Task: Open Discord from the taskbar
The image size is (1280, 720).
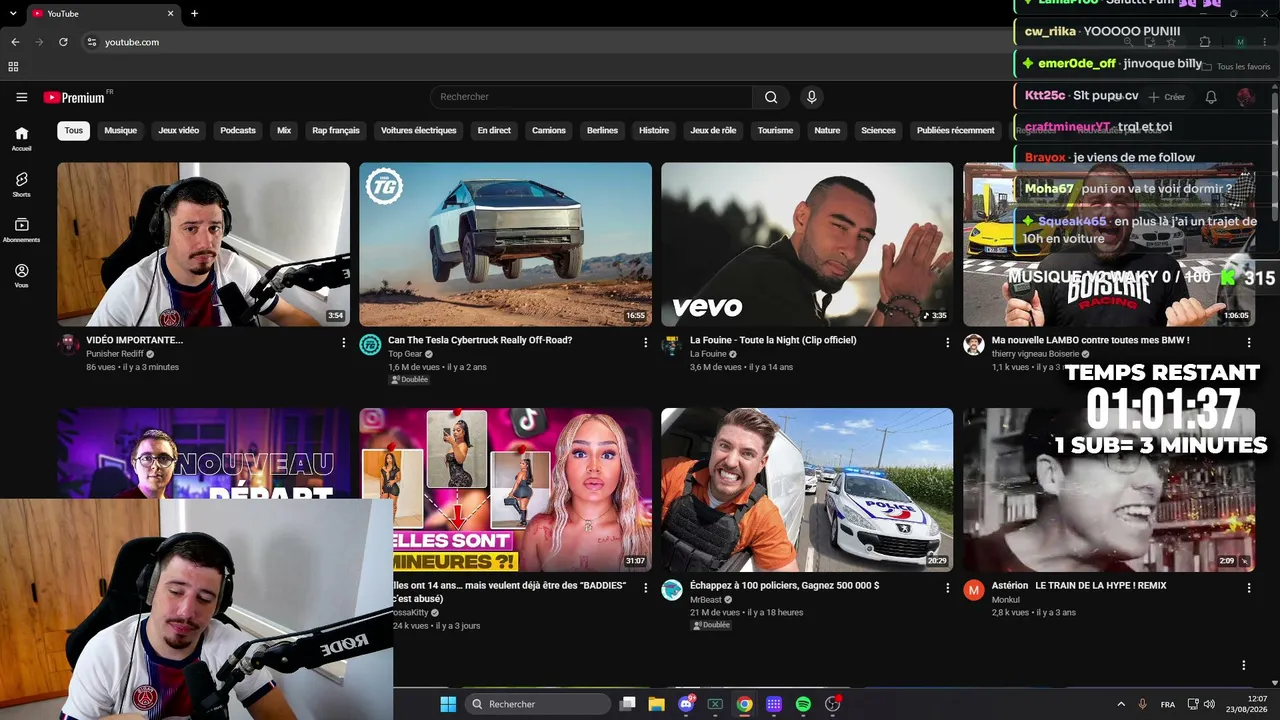Action: [686, 704]
